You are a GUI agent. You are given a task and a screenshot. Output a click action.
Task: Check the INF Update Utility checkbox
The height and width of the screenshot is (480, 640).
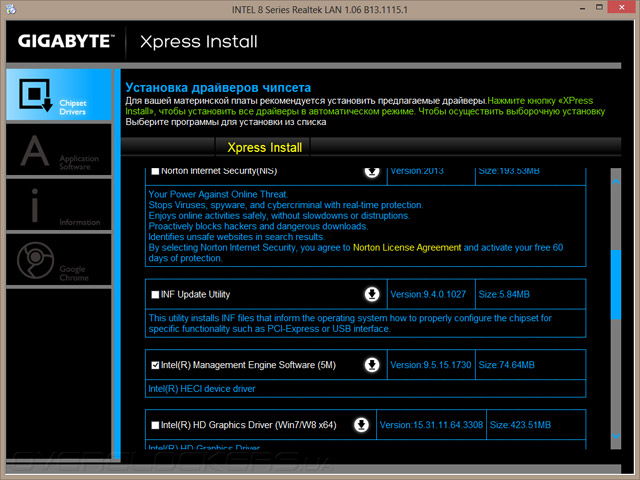coord(155,295)
